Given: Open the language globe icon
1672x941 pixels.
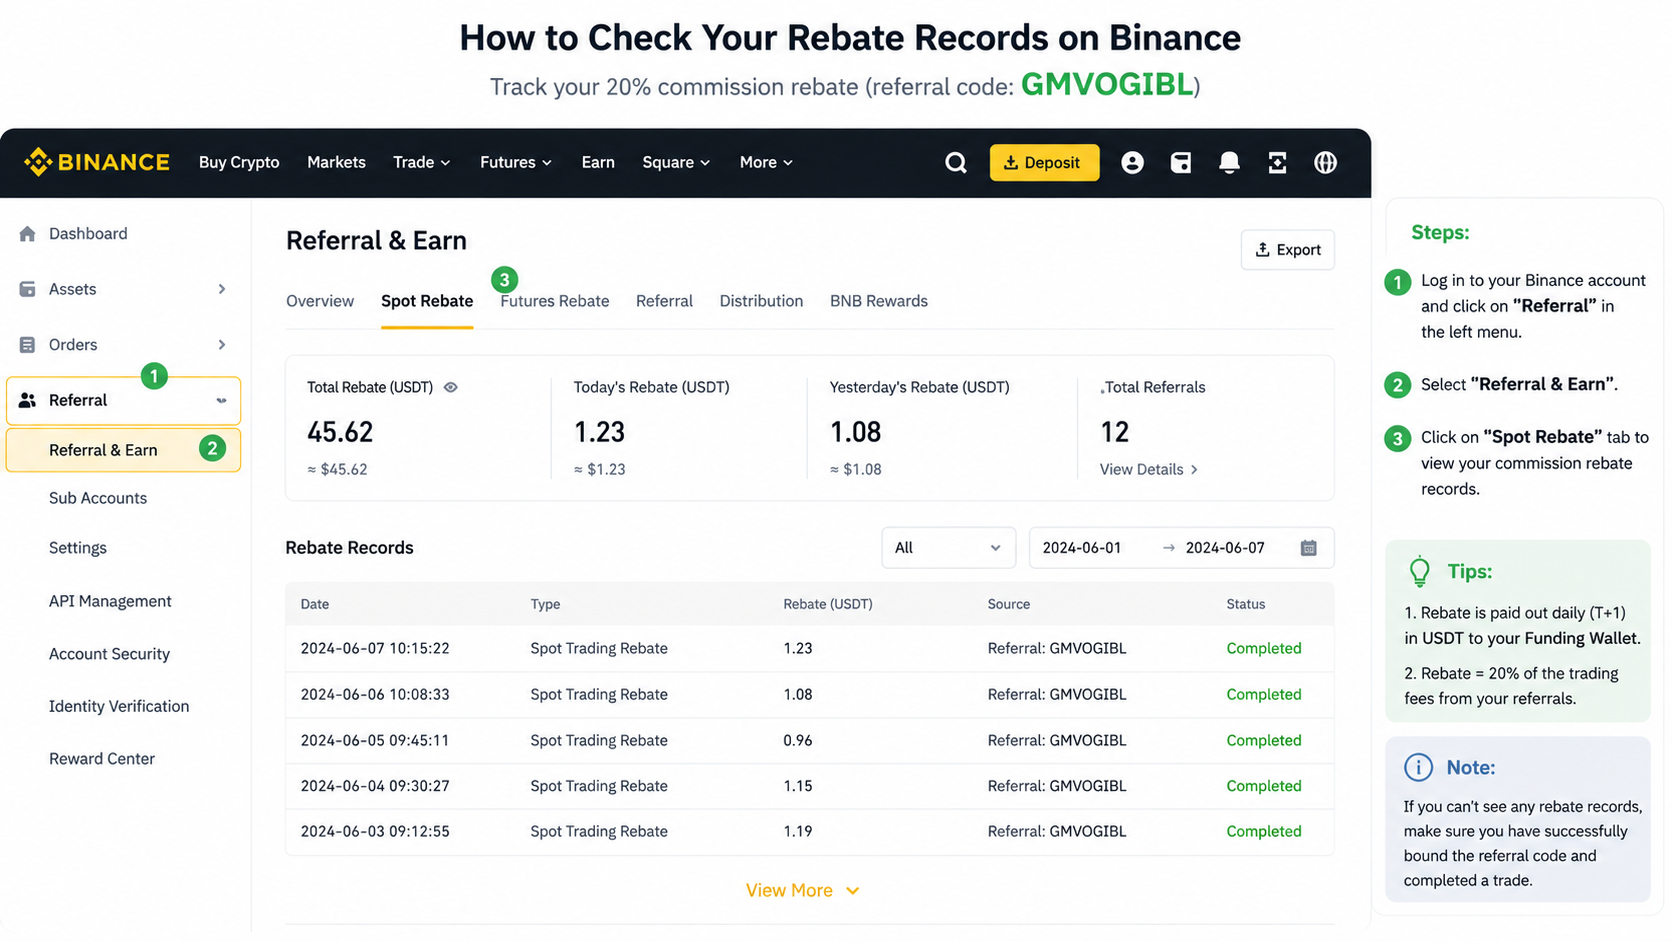Looking at the screenshot, I should [x=1325, y=162].
